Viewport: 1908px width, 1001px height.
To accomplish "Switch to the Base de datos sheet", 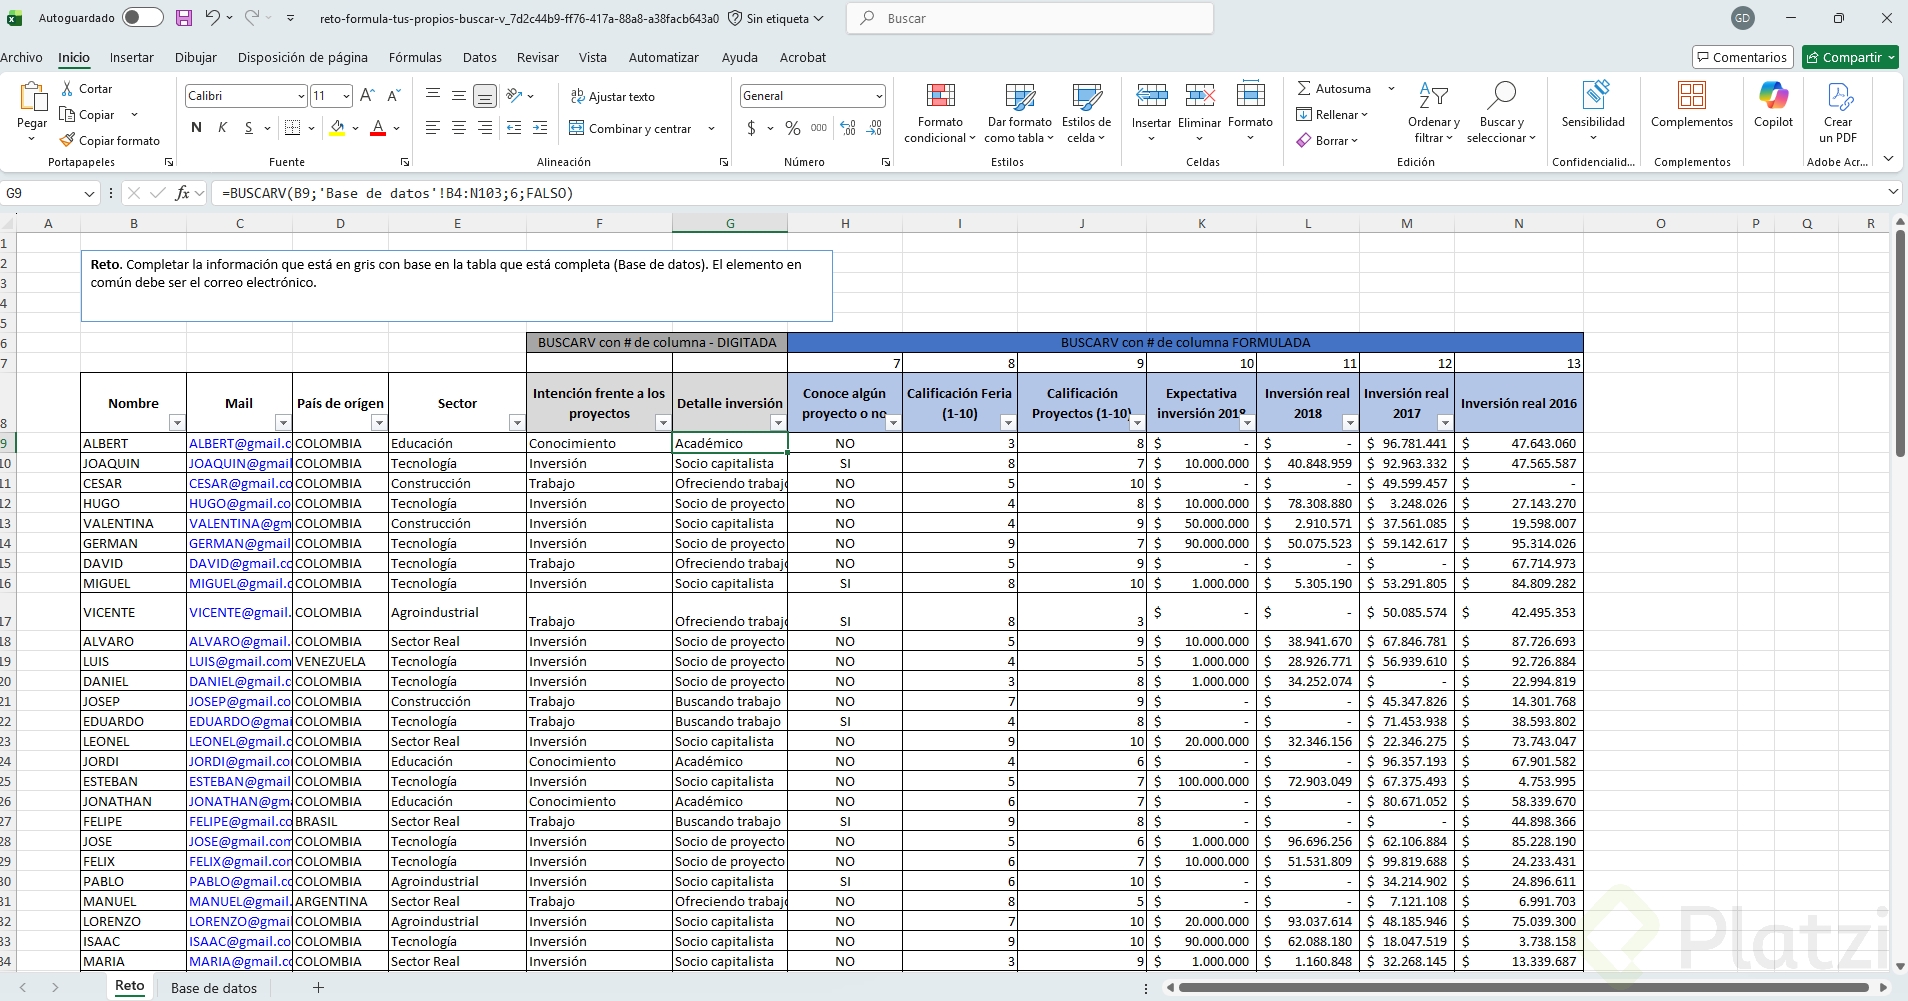I will [x=214, y=988].
